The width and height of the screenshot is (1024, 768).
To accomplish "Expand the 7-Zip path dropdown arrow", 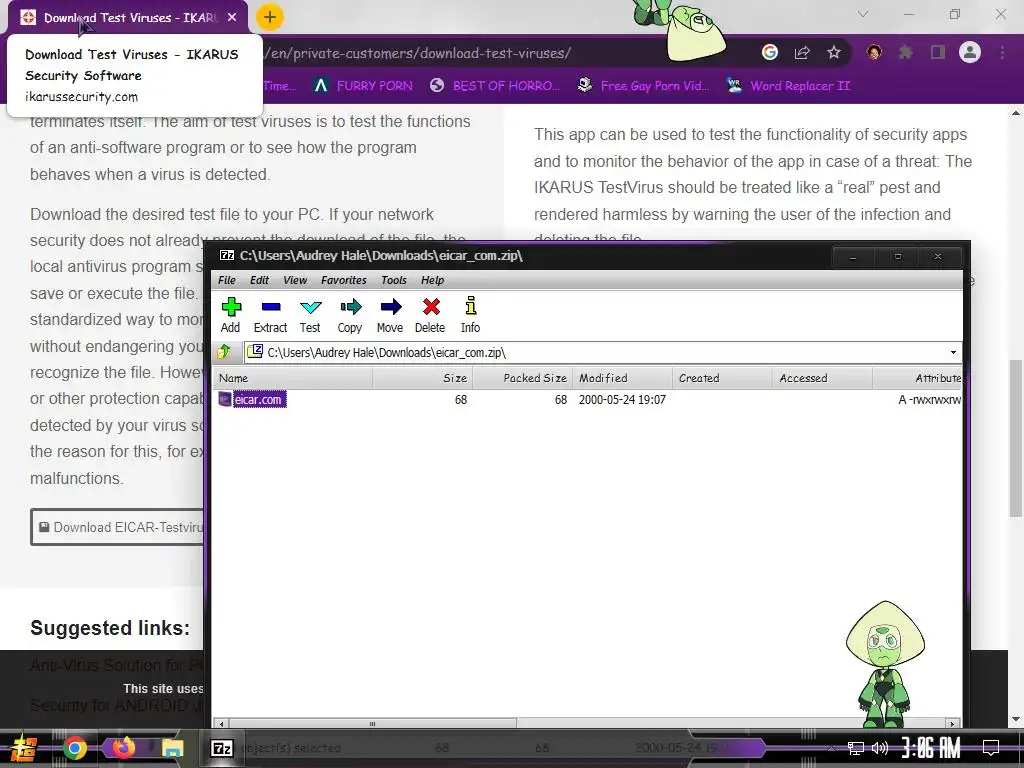I will point(953,353).
